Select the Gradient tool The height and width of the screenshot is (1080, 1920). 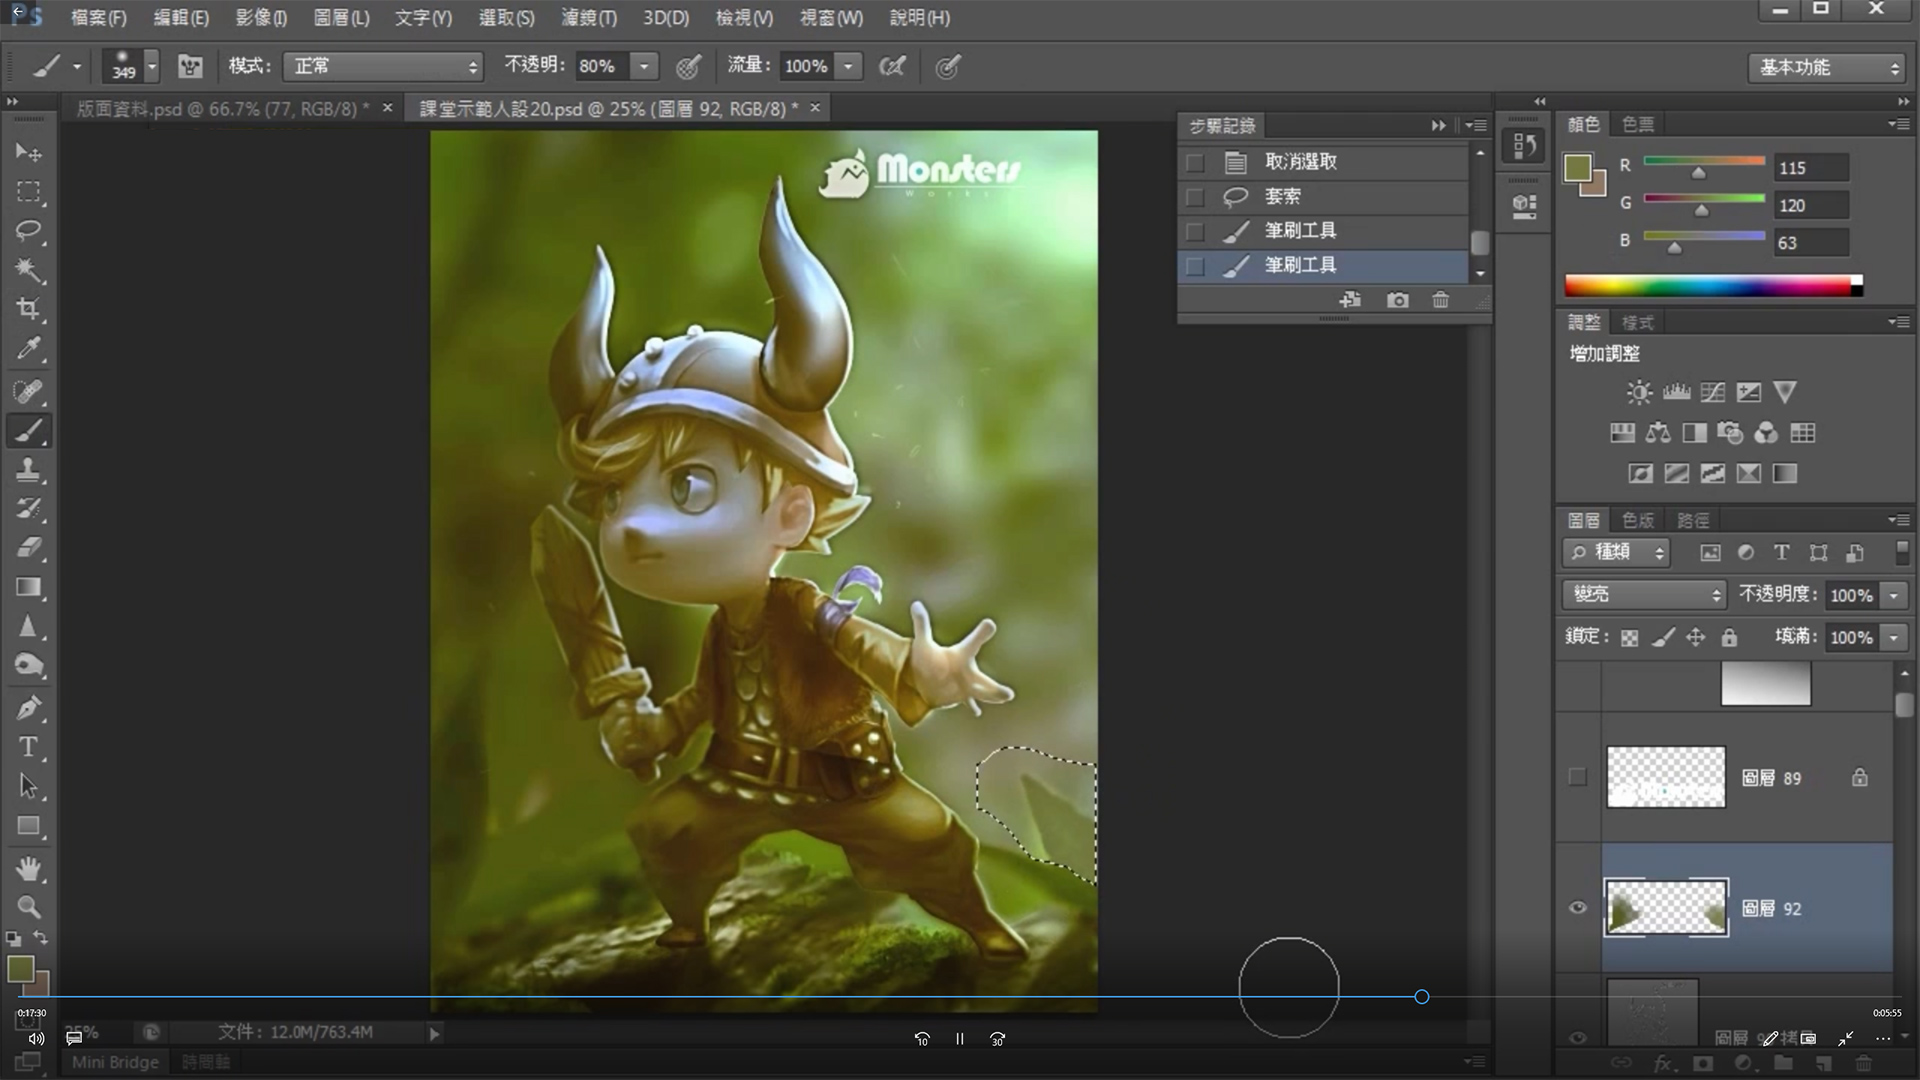pyautogui.click(x=28, y=587)
